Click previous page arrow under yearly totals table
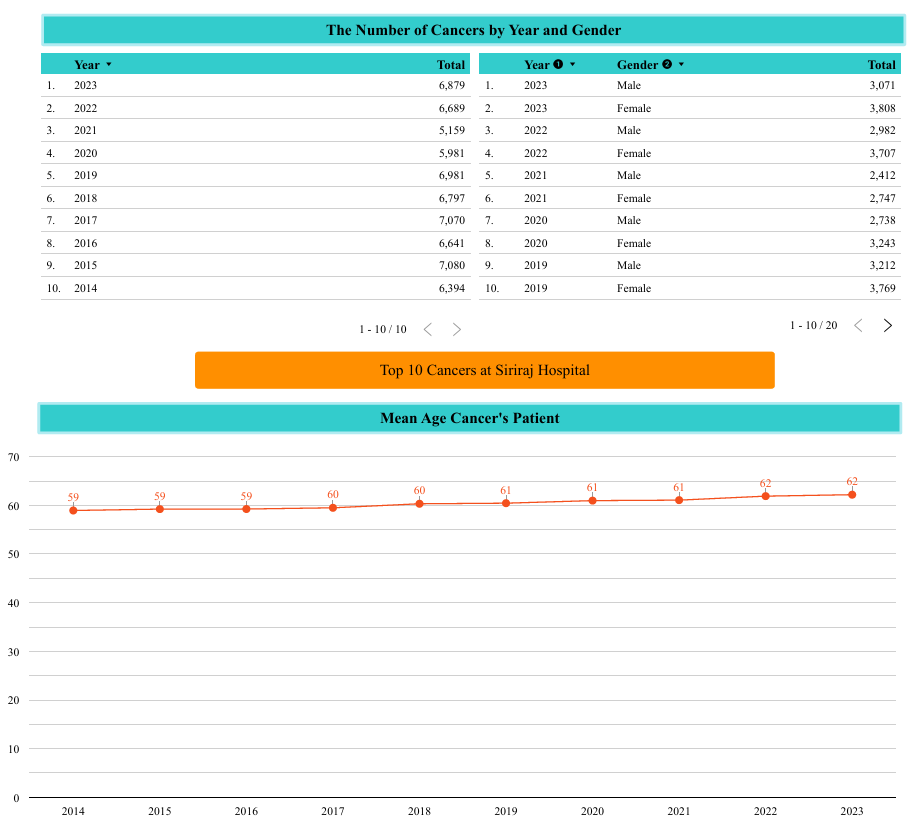The image size is (916, 829). [428, 329]
